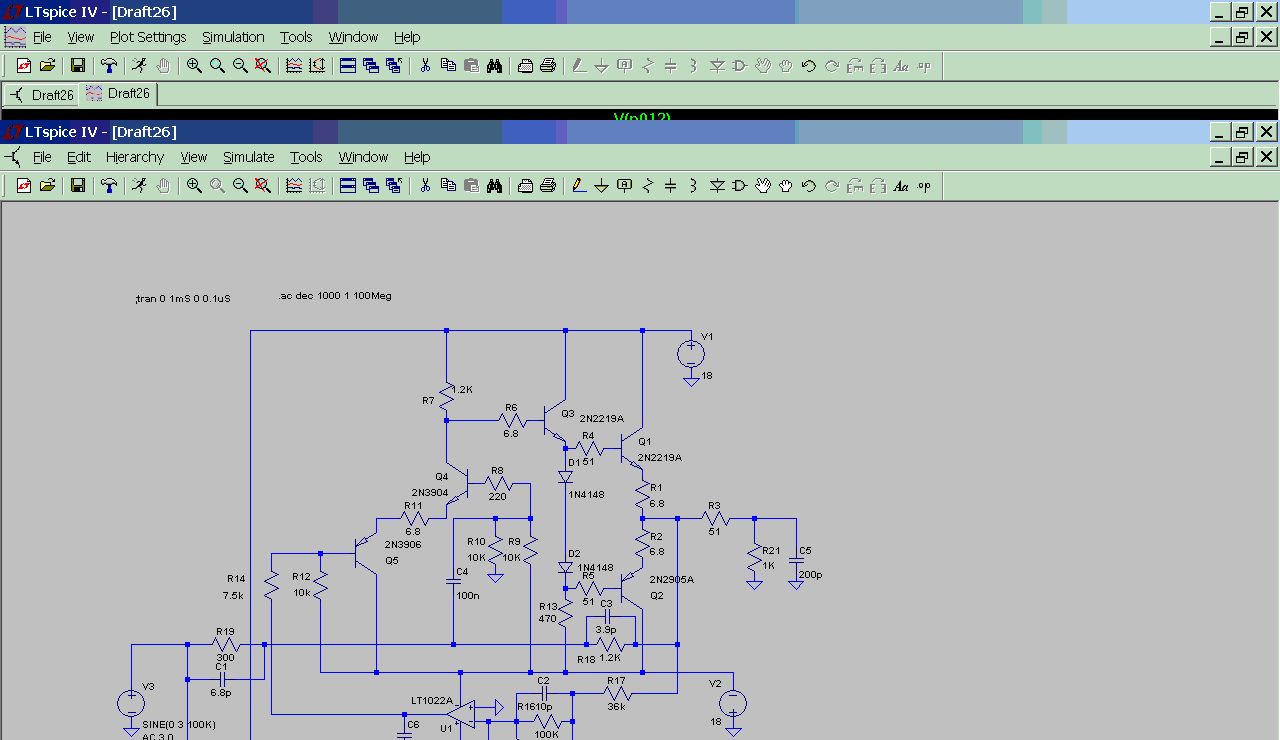Pick the Ground symbol tool in the lower toolbar
This screenshot has width=1280, height=740.
601,186
